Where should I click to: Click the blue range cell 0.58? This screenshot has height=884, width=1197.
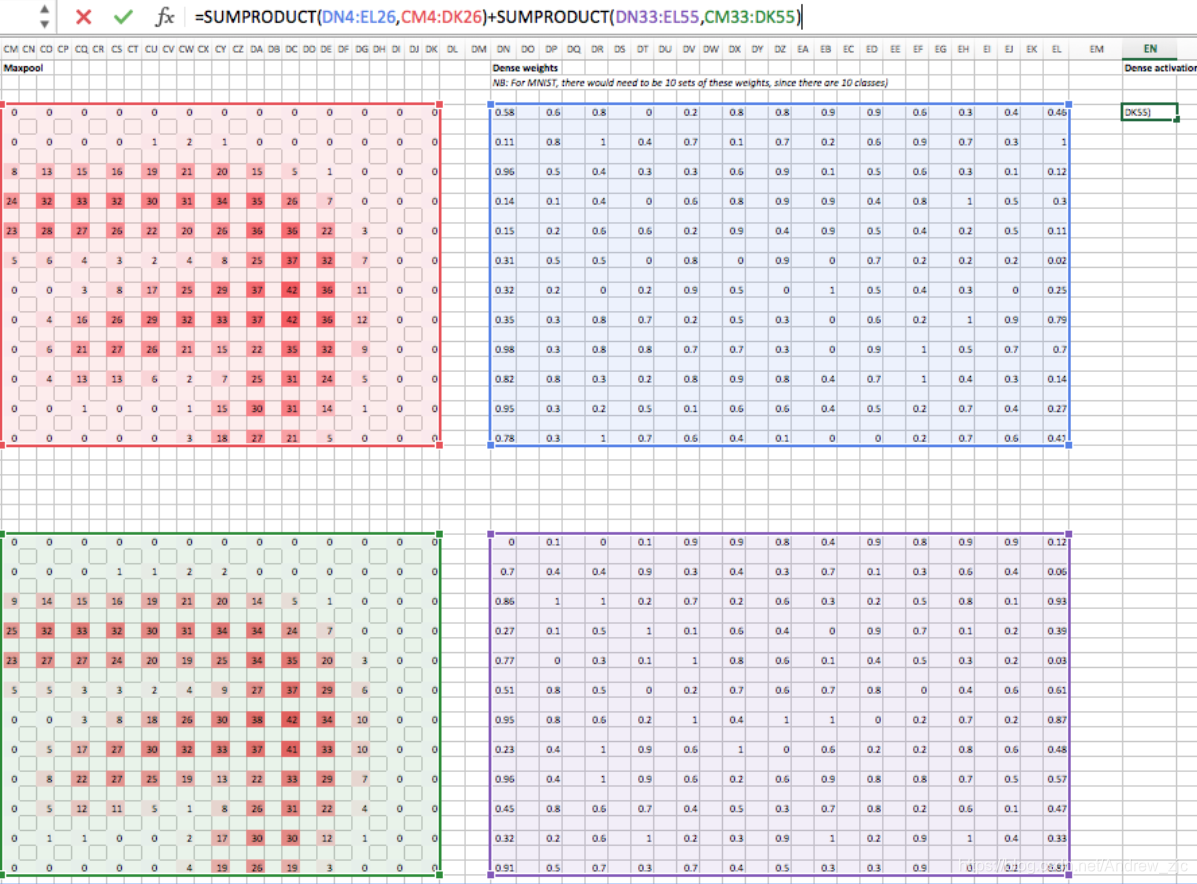[504, 112]
